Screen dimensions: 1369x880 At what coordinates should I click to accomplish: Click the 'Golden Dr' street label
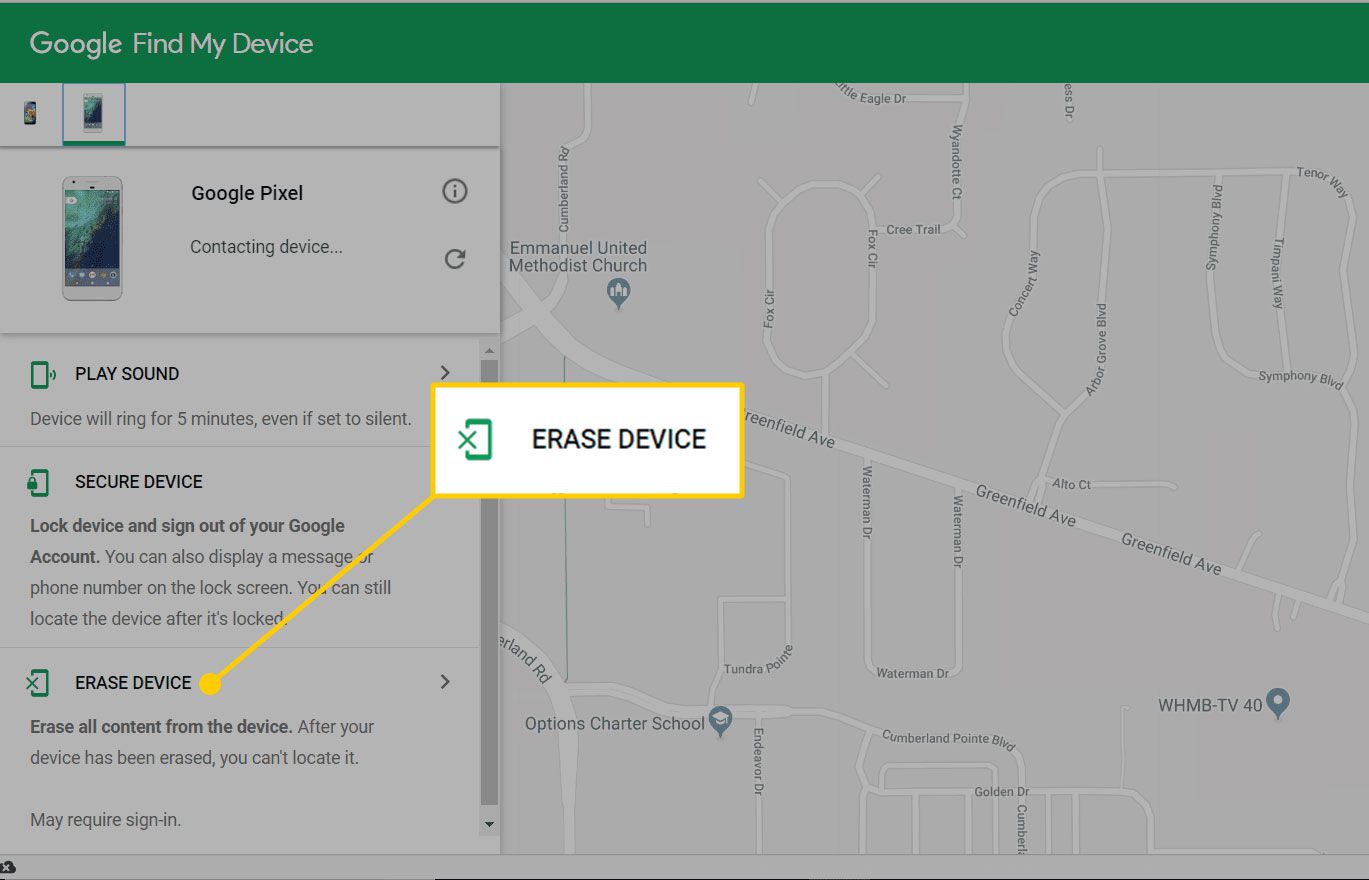point(1002,792)
